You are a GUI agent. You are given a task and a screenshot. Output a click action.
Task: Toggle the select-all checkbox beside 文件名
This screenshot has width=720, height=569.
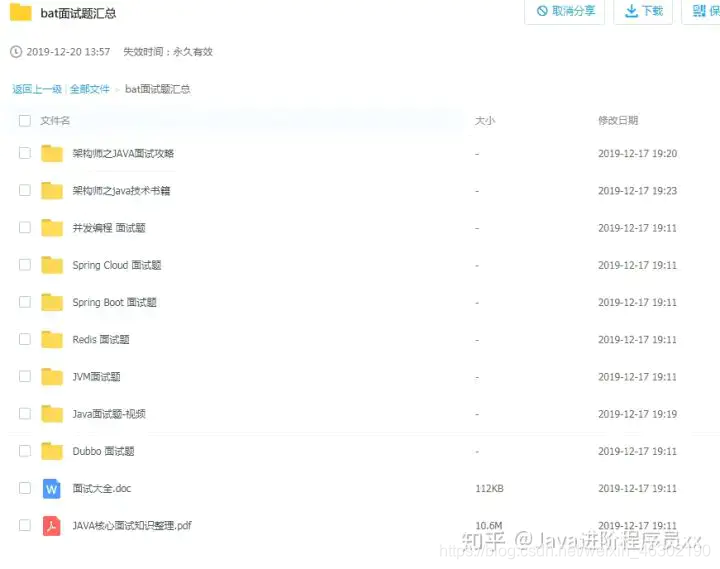coord(25,121)
